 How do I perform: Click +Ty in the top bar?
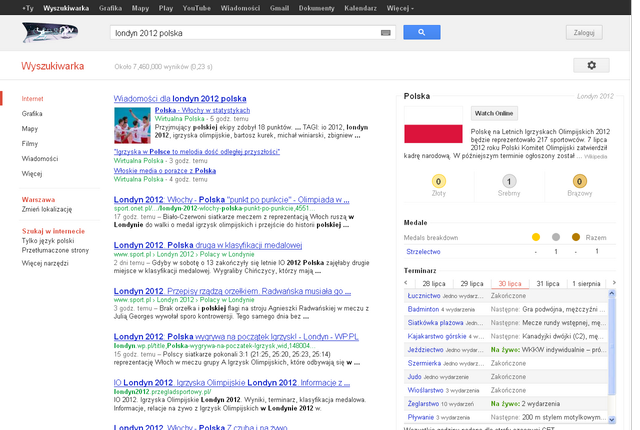pyautogui.click(x=28, y=8)
